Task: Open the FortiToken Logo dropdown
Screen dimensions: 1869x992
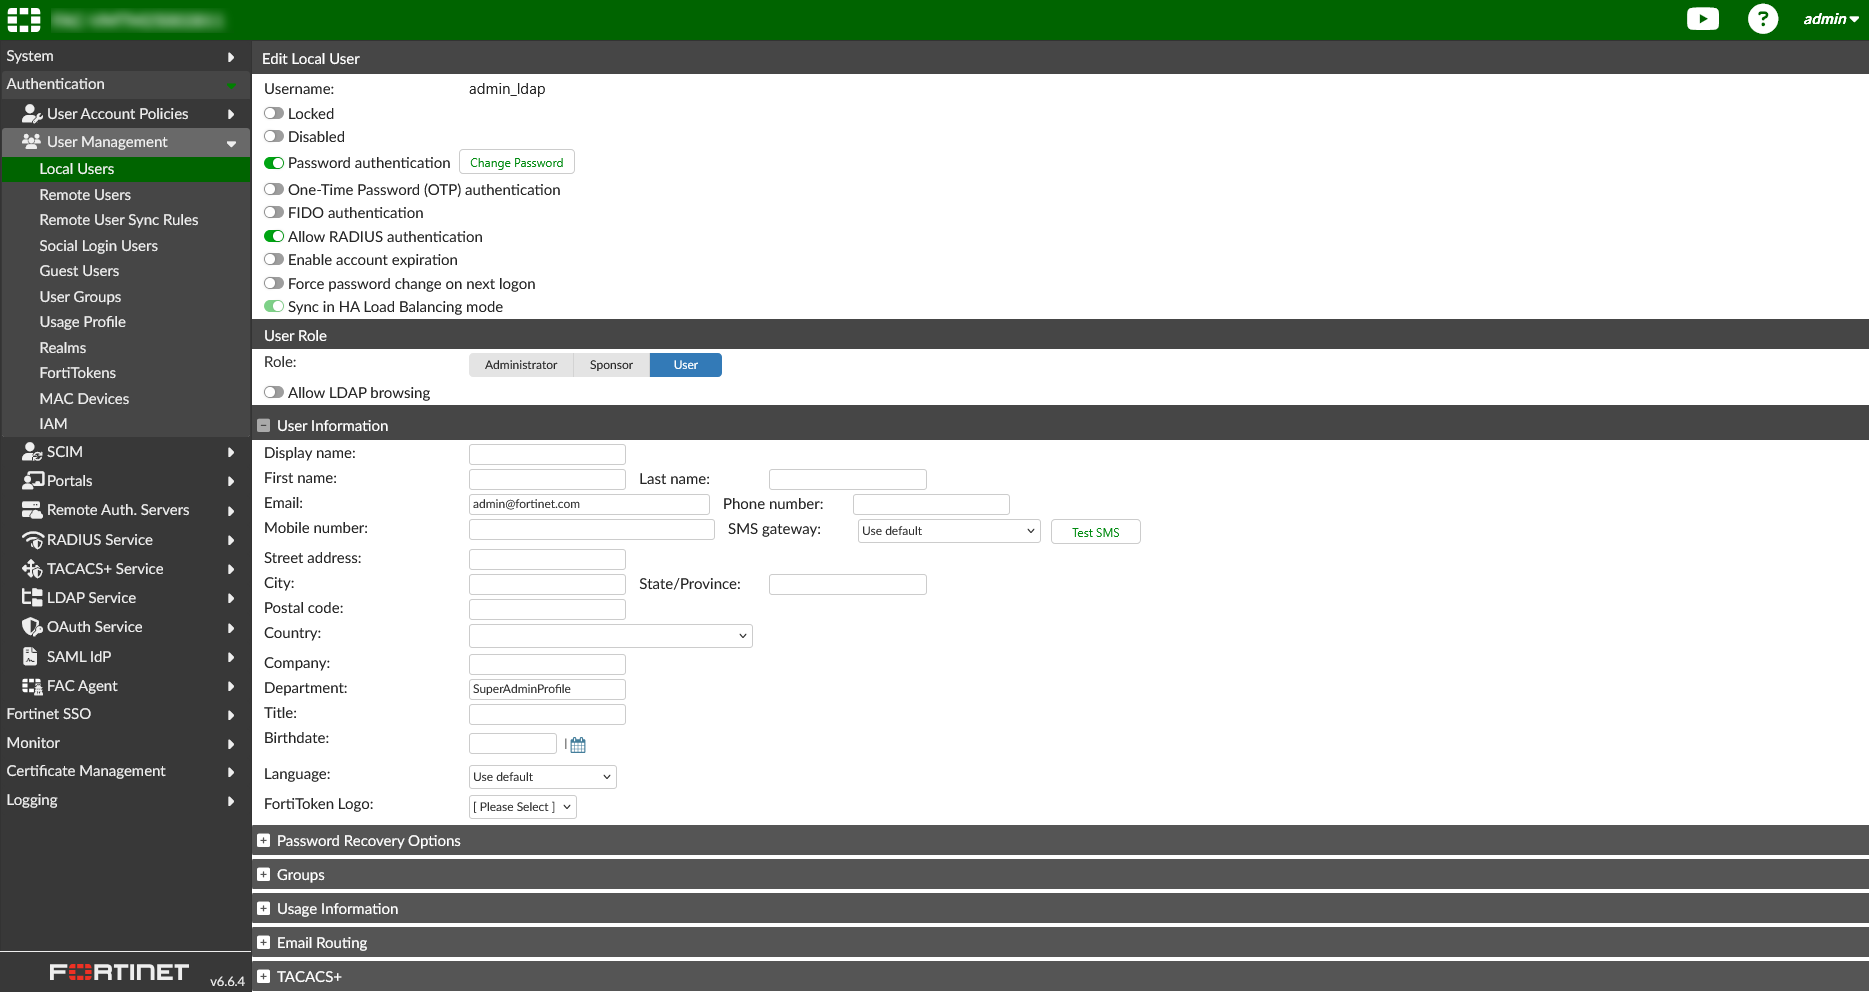Action: tap(523, 807)
